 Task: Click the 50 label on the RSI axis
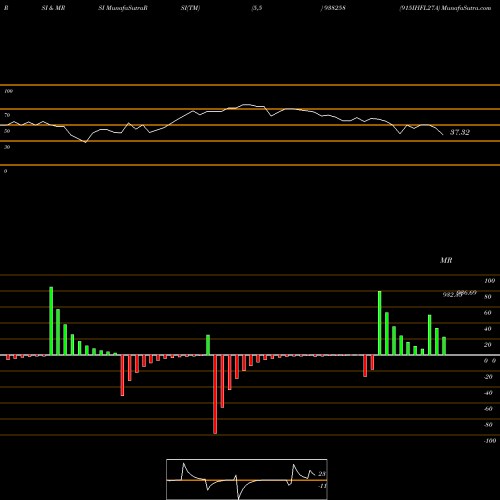pos(7,131)
